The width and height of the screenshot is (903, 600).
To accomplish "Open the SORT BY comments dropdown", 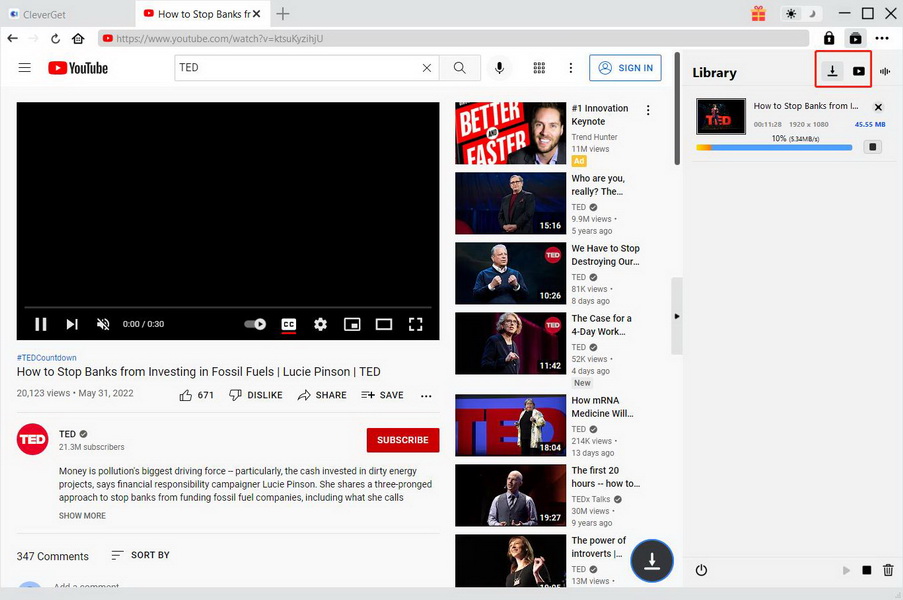I will 141,555.
